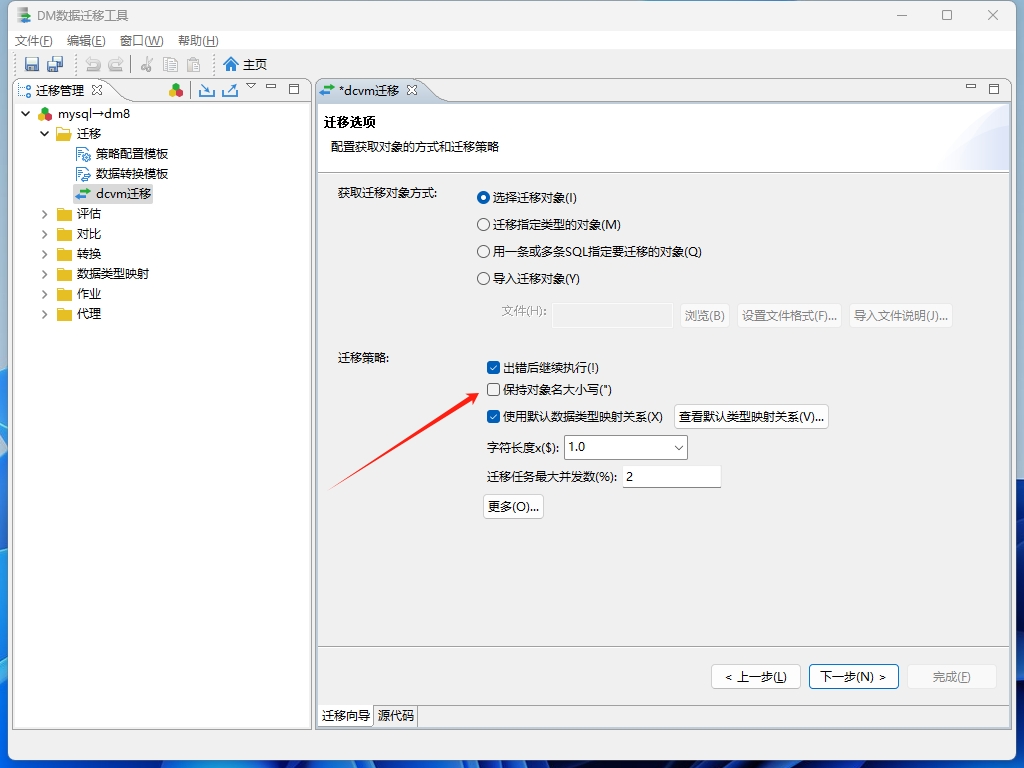Select the 作业 tree item
The width and height of the screenshot is (1024, 768).
click(89, 295)
